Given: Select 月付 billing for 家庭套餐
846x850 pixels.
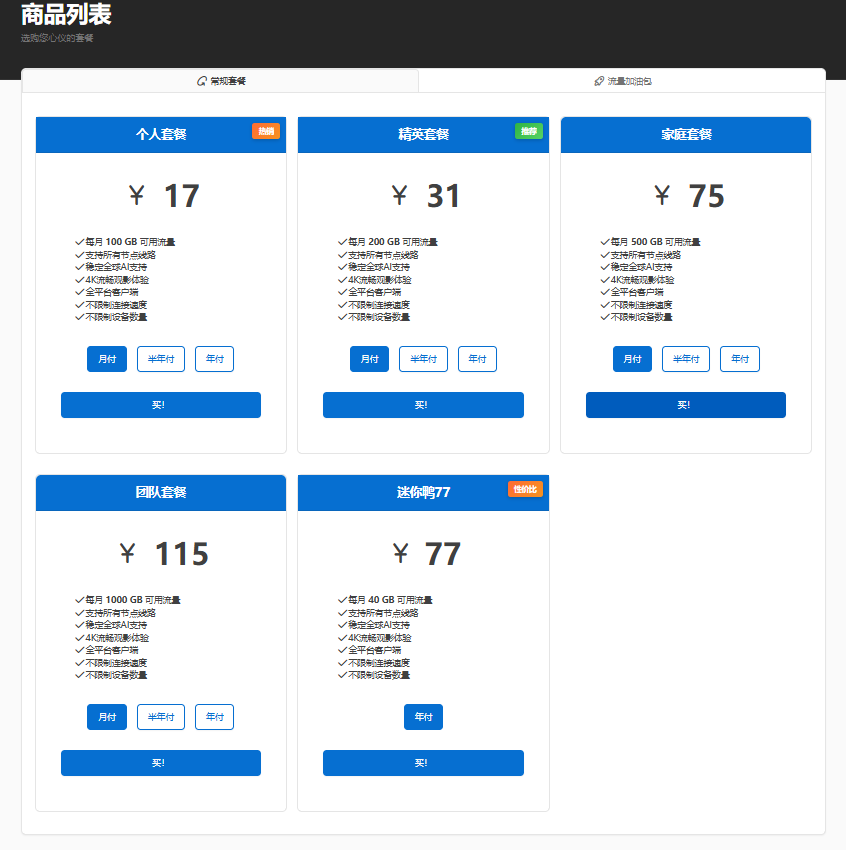Looking at the screenshot, I should 632,359.
